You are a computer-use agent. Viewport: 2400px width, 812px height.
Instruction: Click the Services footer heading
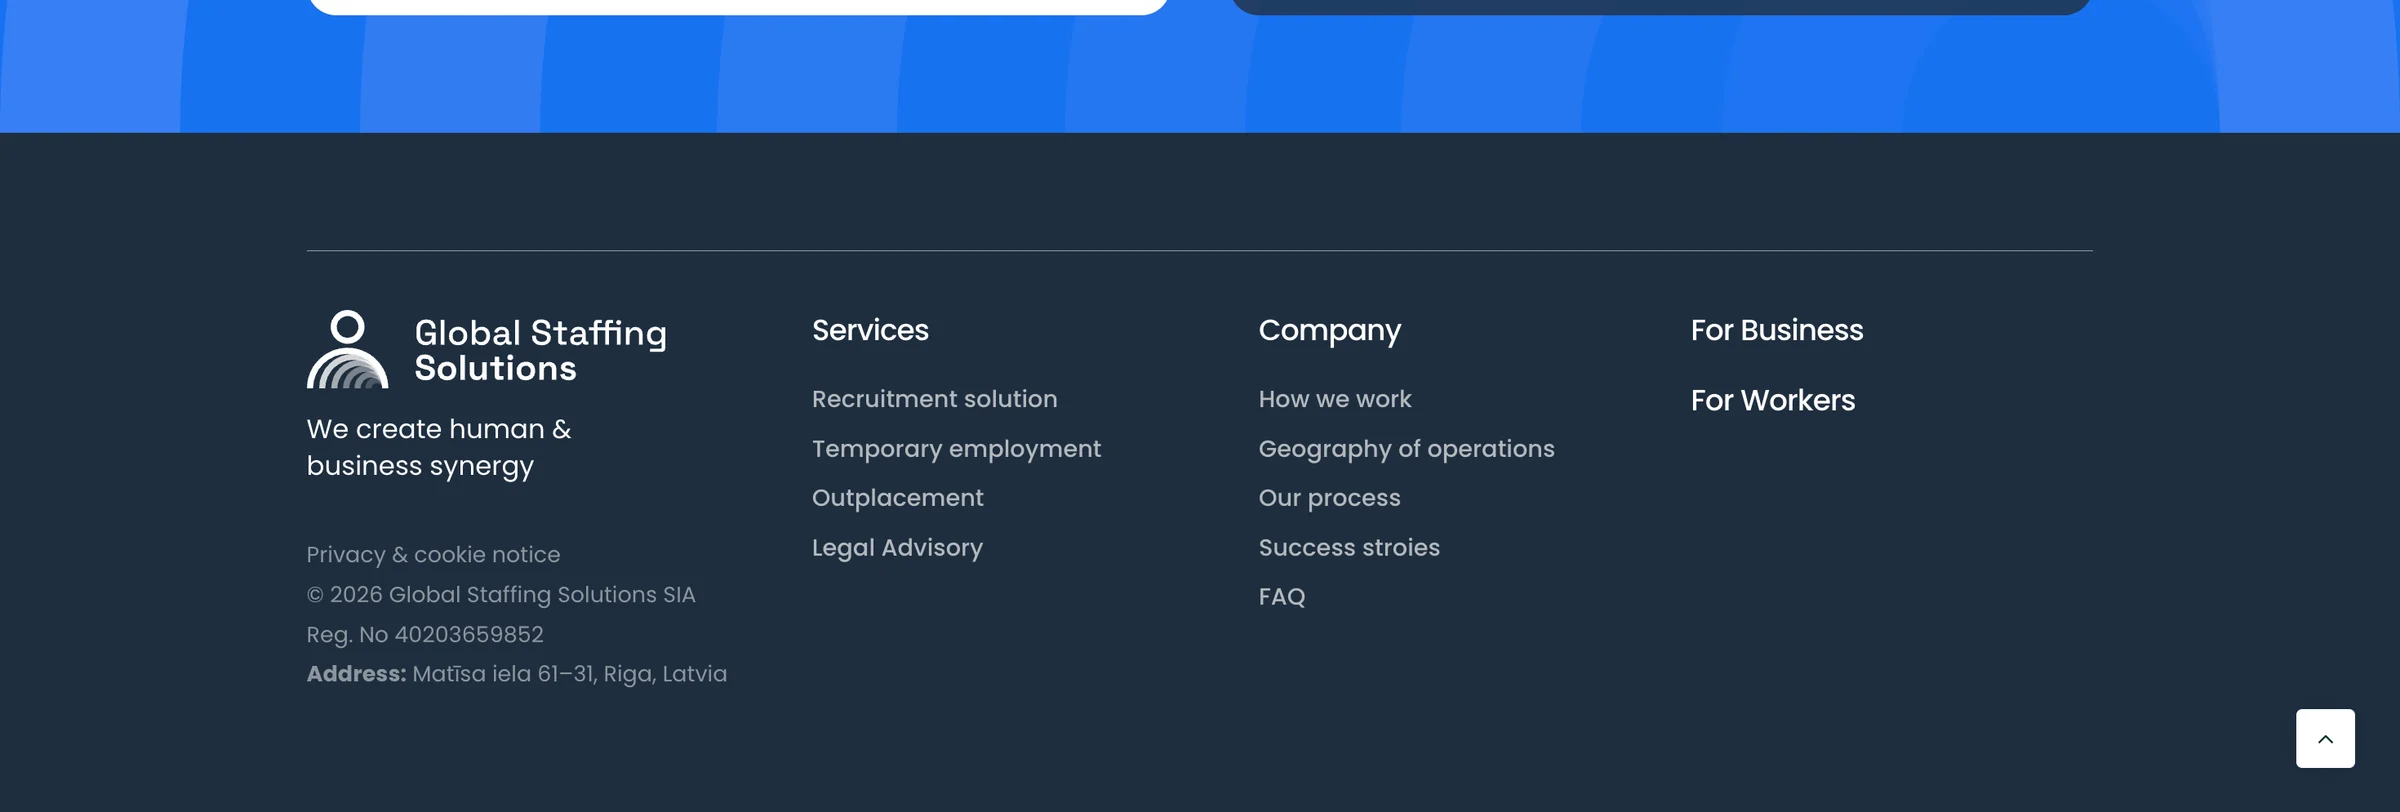(870, 330)
